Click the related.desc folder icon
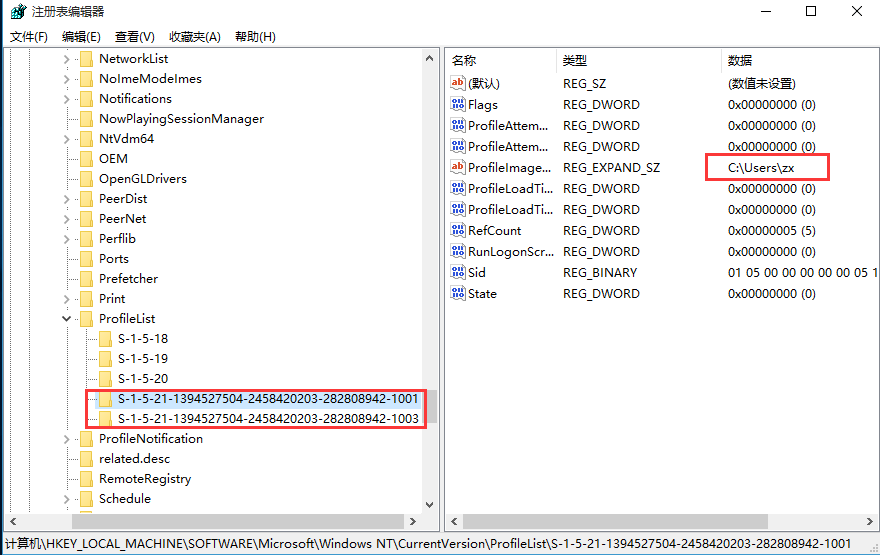Screen dimensions: 880x555 (86, 459)
